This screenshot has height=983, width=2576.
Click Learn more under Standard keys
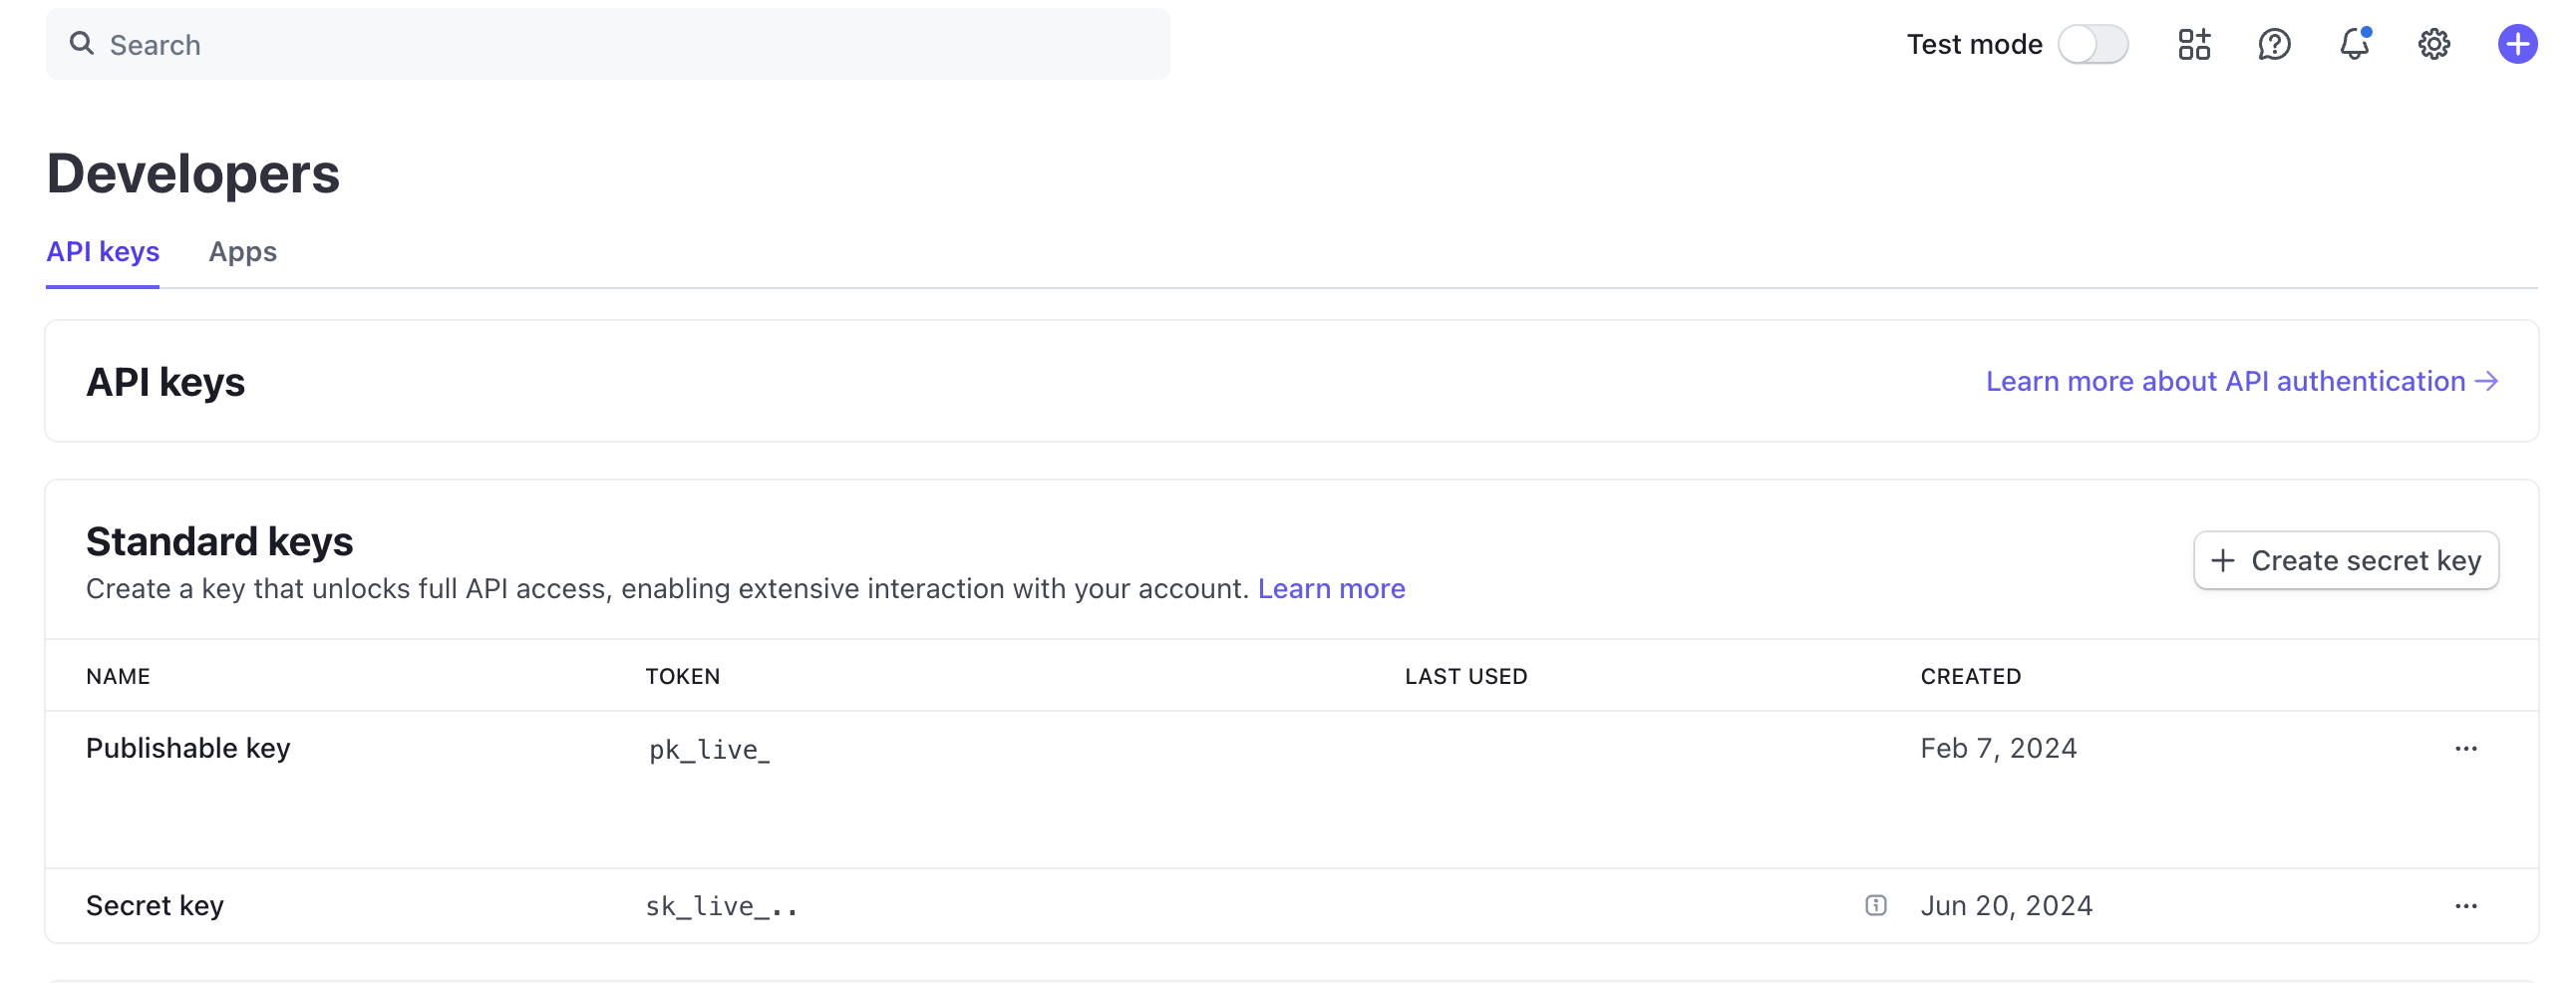[x=1331, y=589]
